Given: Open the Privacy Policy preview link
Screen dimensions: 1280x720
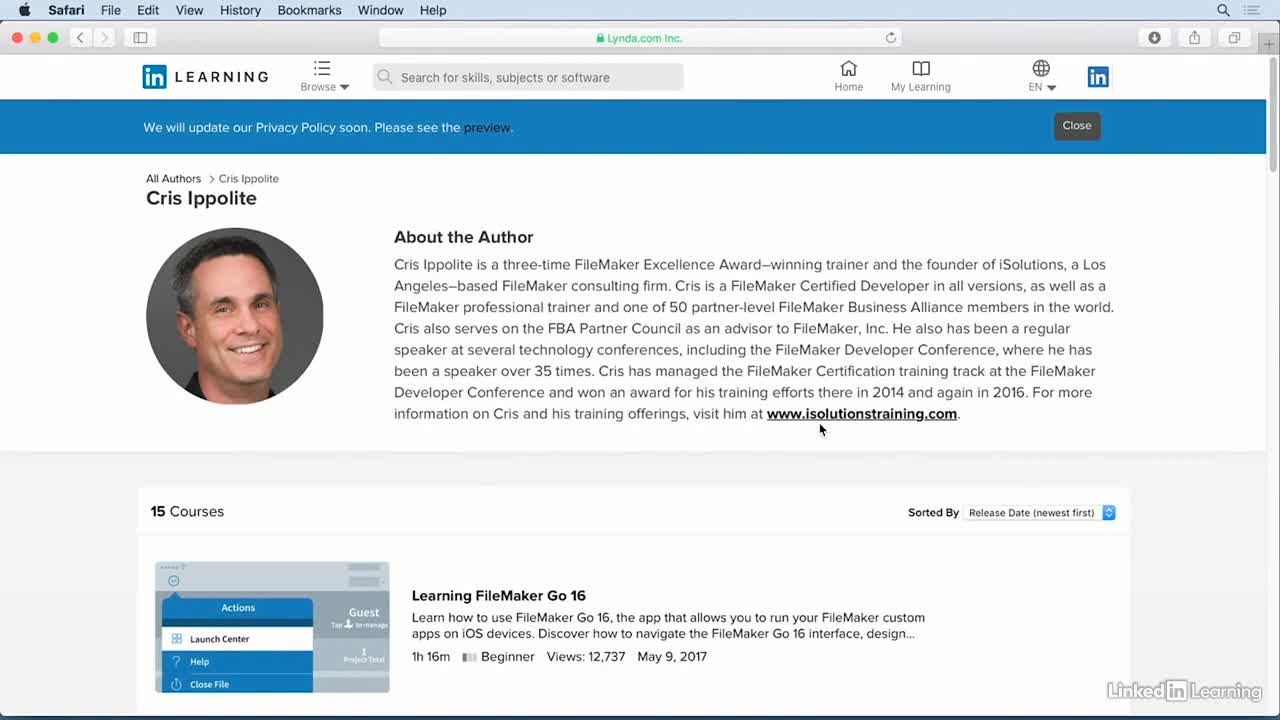Looking at the screenshot, I should [487, 128].
